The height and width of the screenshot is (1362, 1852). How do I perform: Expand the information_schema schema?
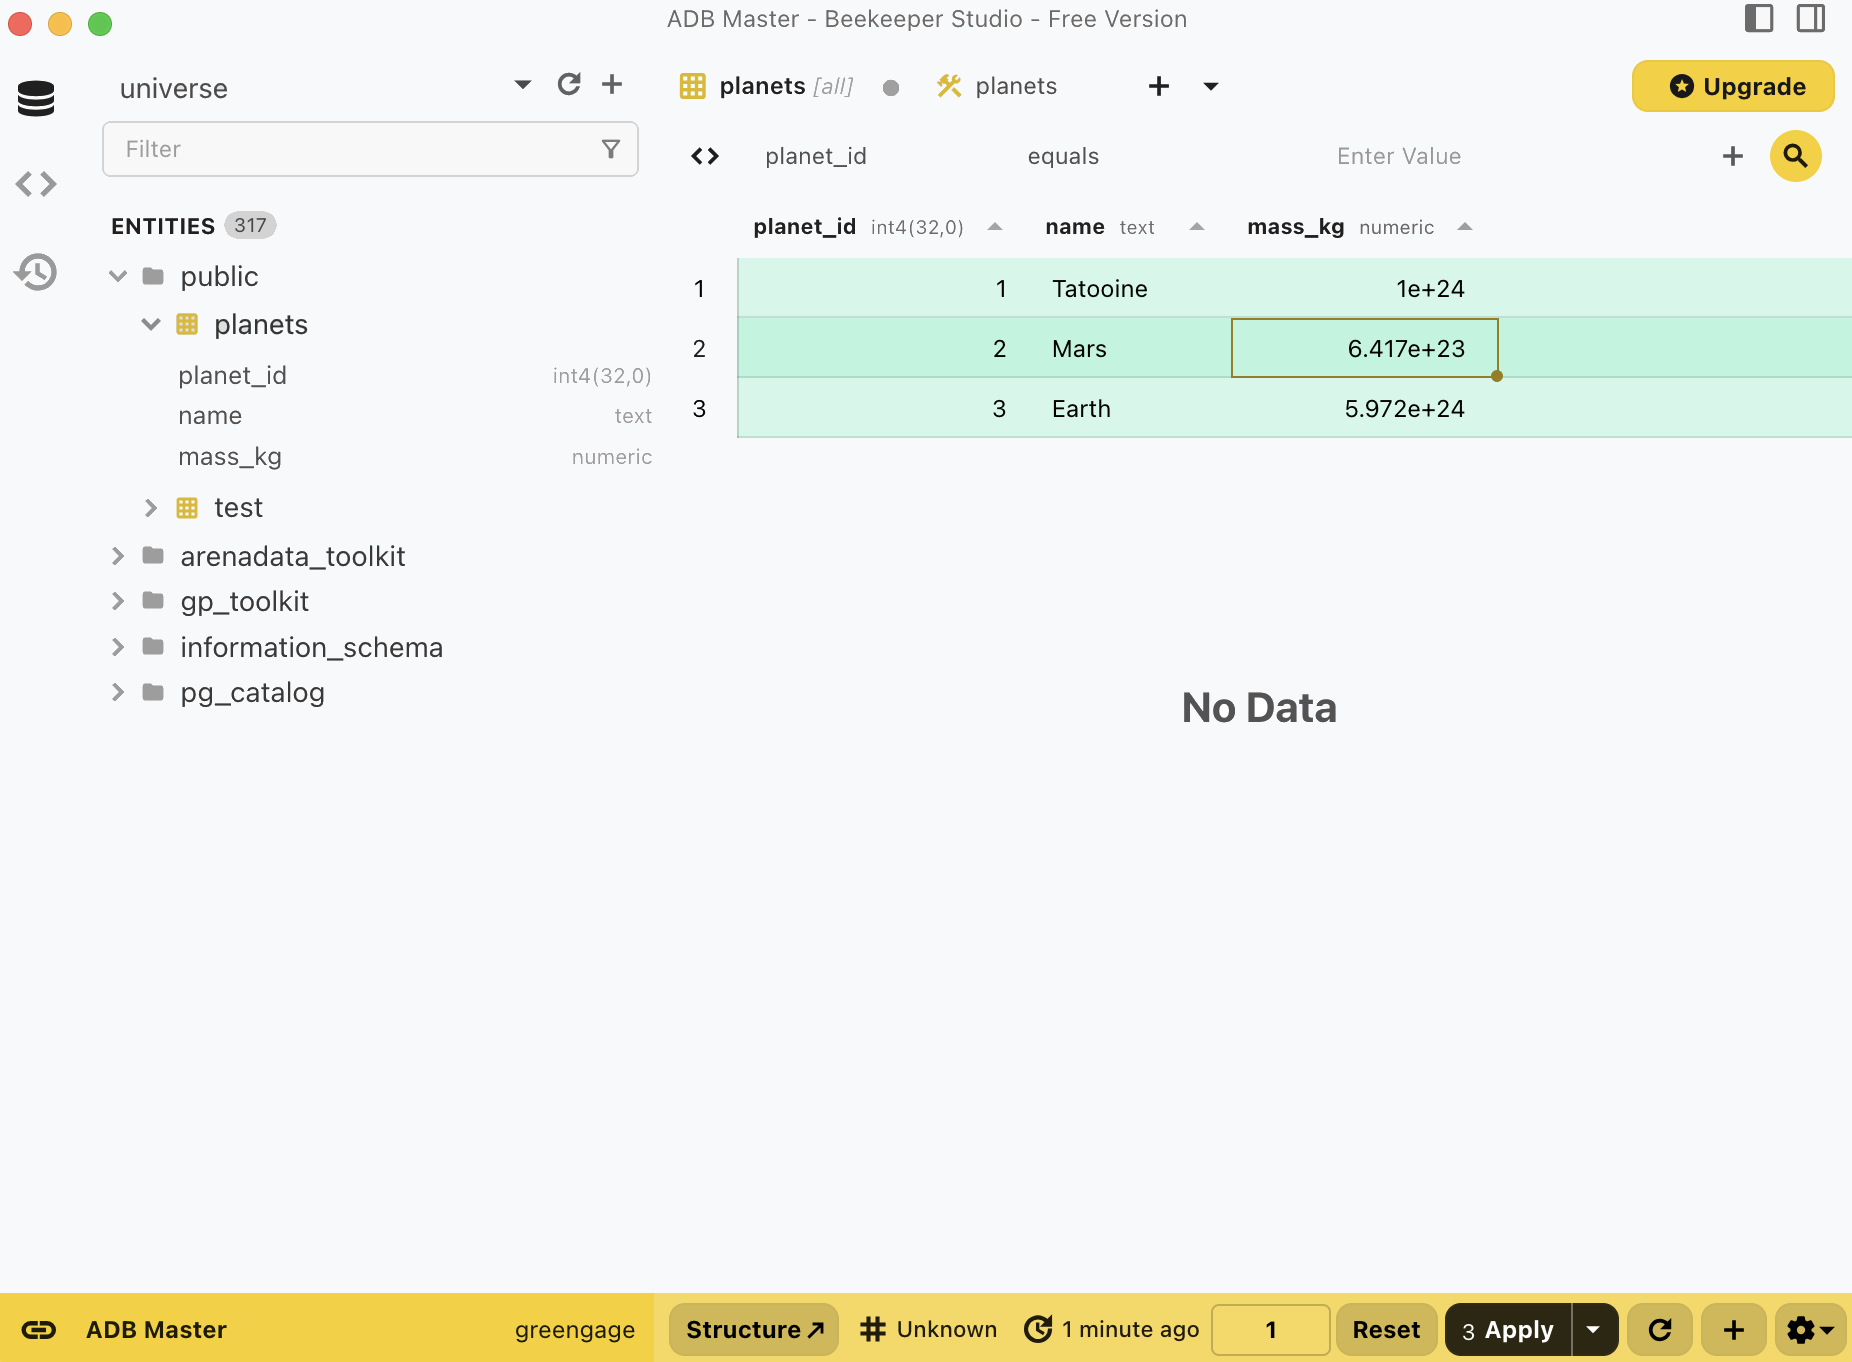pos(118,647)
